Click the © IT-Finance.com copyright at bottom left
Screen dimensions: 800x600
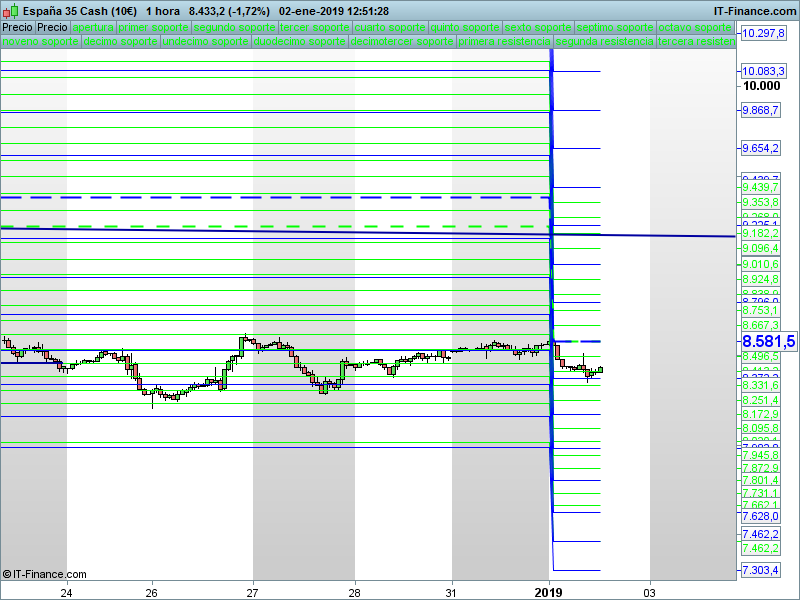click(45, 574)
